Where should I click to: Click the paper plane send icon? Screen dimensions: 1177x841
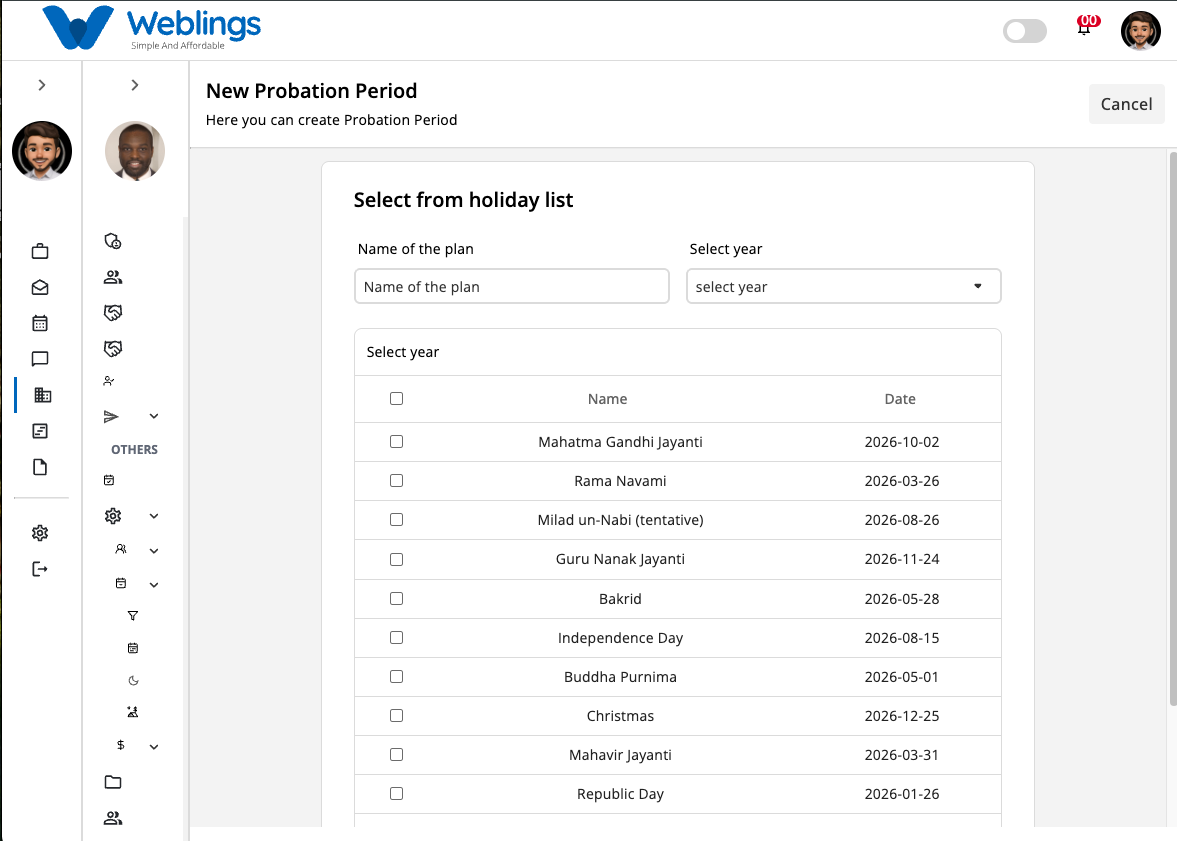[111, 417]
